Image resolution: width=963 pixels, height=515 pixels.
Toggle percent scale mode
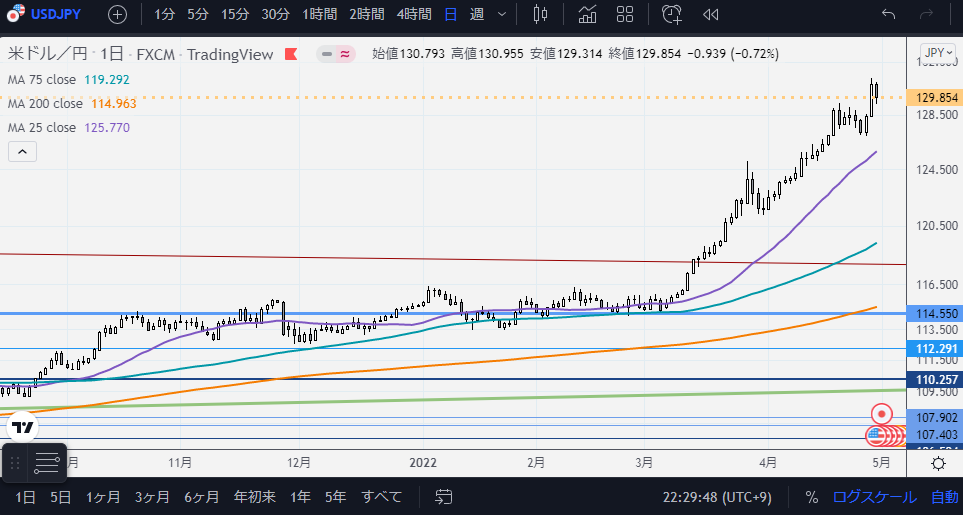811,497
